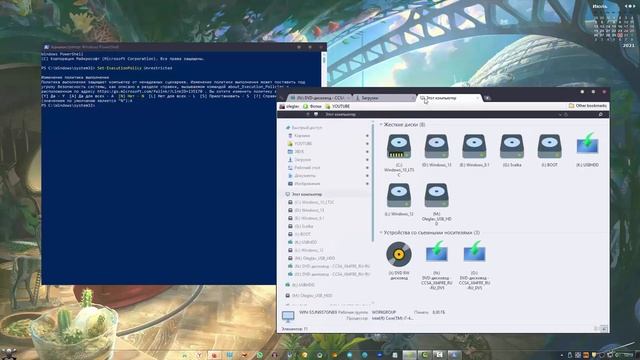Image resolution: width=640 pixels, height=360 pixels.
Task: Click the next-month arrow on calendar widget
Action: pyautogui.click(x=633, y=6)
